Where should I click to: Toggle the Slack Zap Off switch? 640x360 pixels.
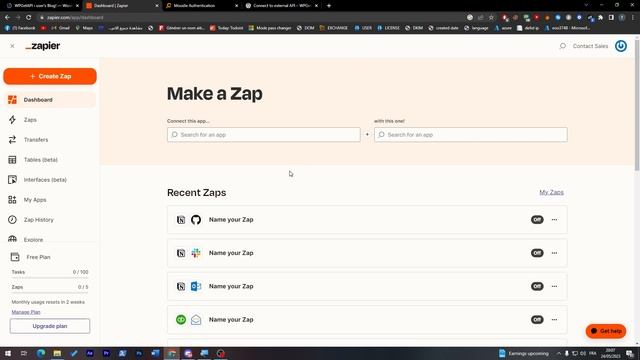pos(537,253)
